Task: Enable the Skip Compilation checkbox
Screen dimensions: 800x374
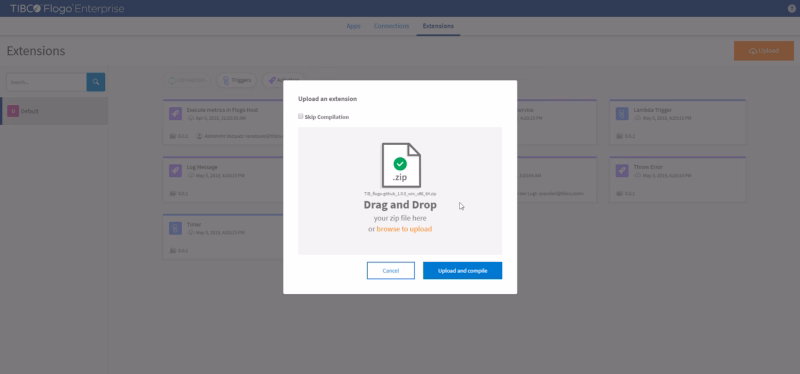Action: pos(301,116)
